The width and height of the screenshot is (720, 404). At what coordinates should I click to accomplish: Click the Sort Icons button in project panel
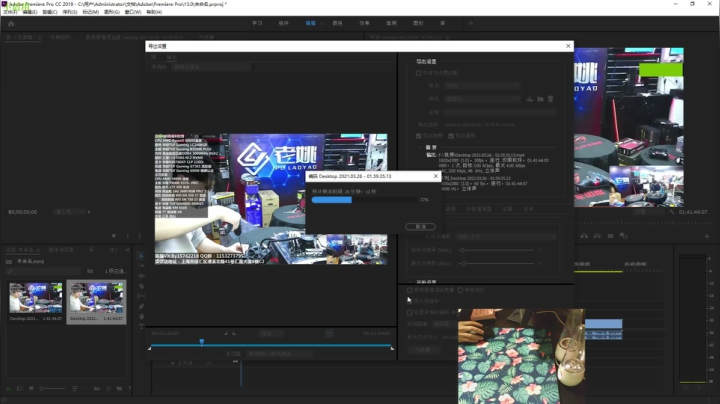pos(75,388)
